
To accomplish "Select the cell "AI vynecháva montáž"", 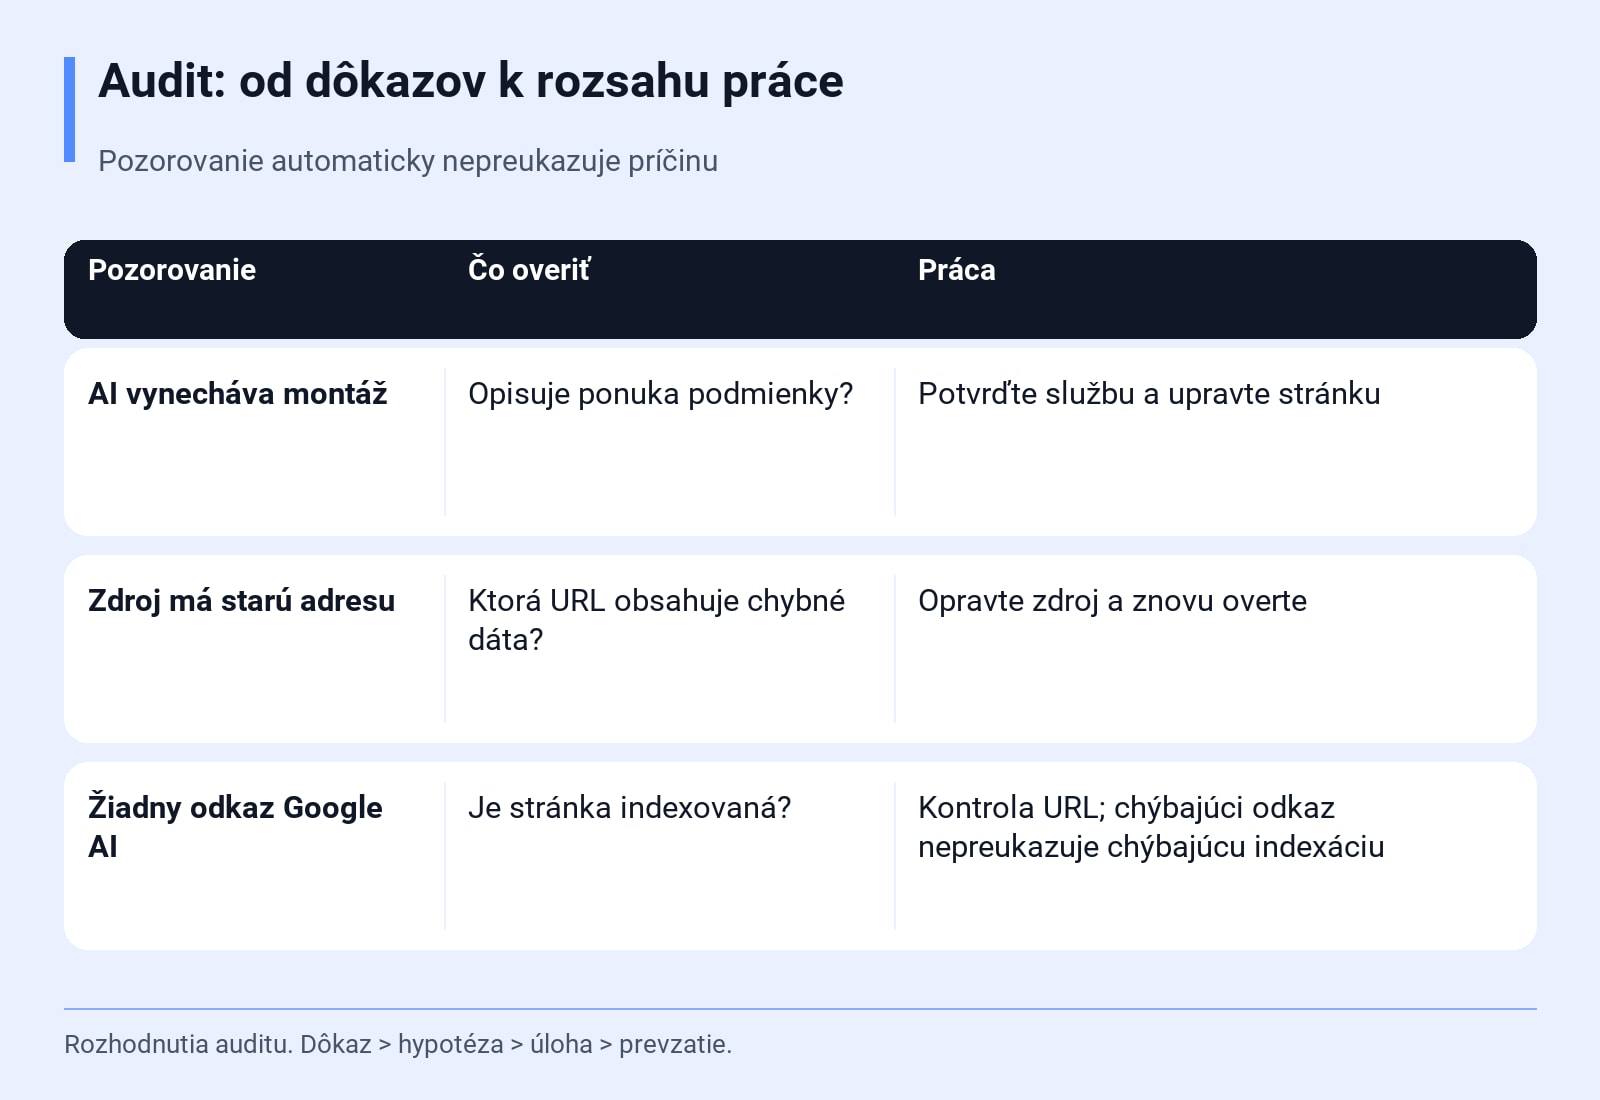I will 238,394.
